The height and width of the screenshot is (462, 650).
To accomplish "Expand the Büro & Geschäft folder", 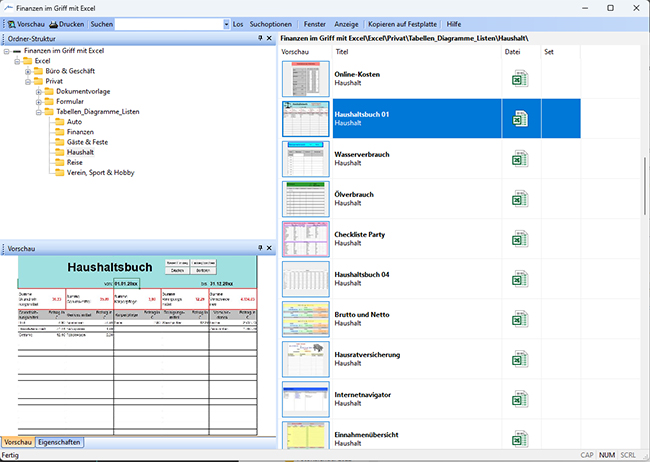I will pos(28,71).
